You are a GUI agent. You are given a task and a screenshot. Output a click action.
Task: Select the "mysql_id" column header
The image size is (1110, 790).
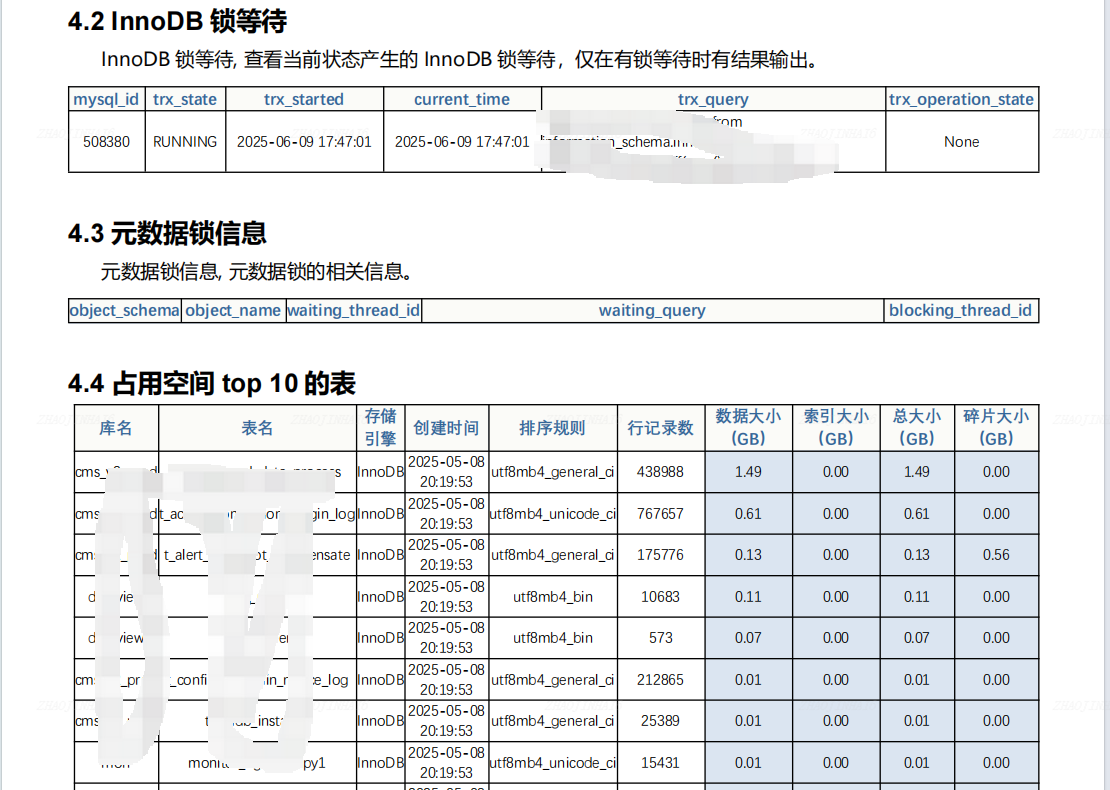106,99
